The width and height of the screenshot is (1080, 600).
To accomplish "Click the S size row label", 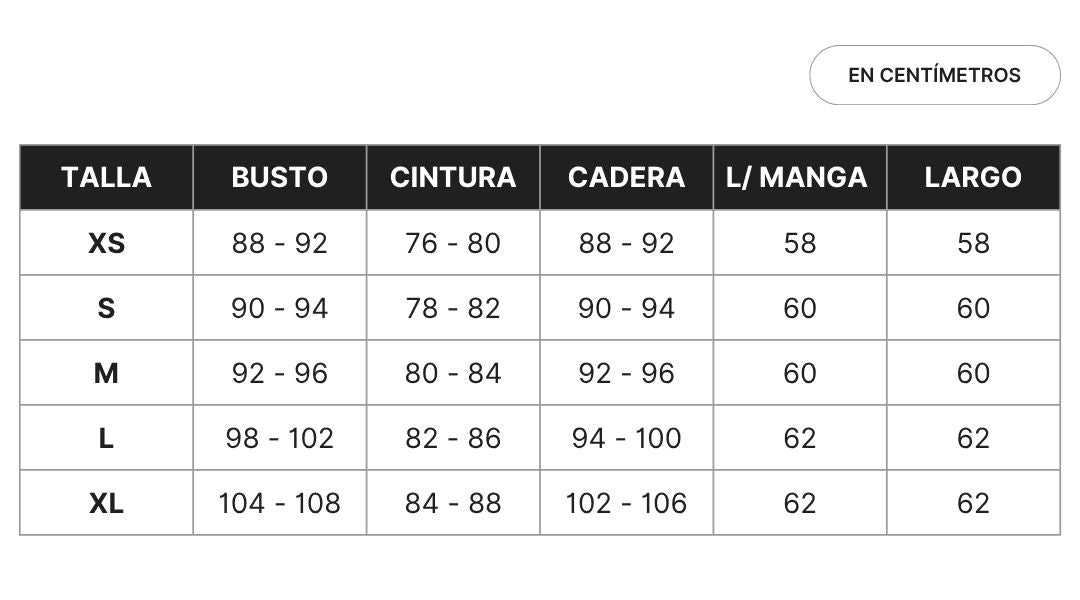I will pyautogui.click(x=106, y=308).
